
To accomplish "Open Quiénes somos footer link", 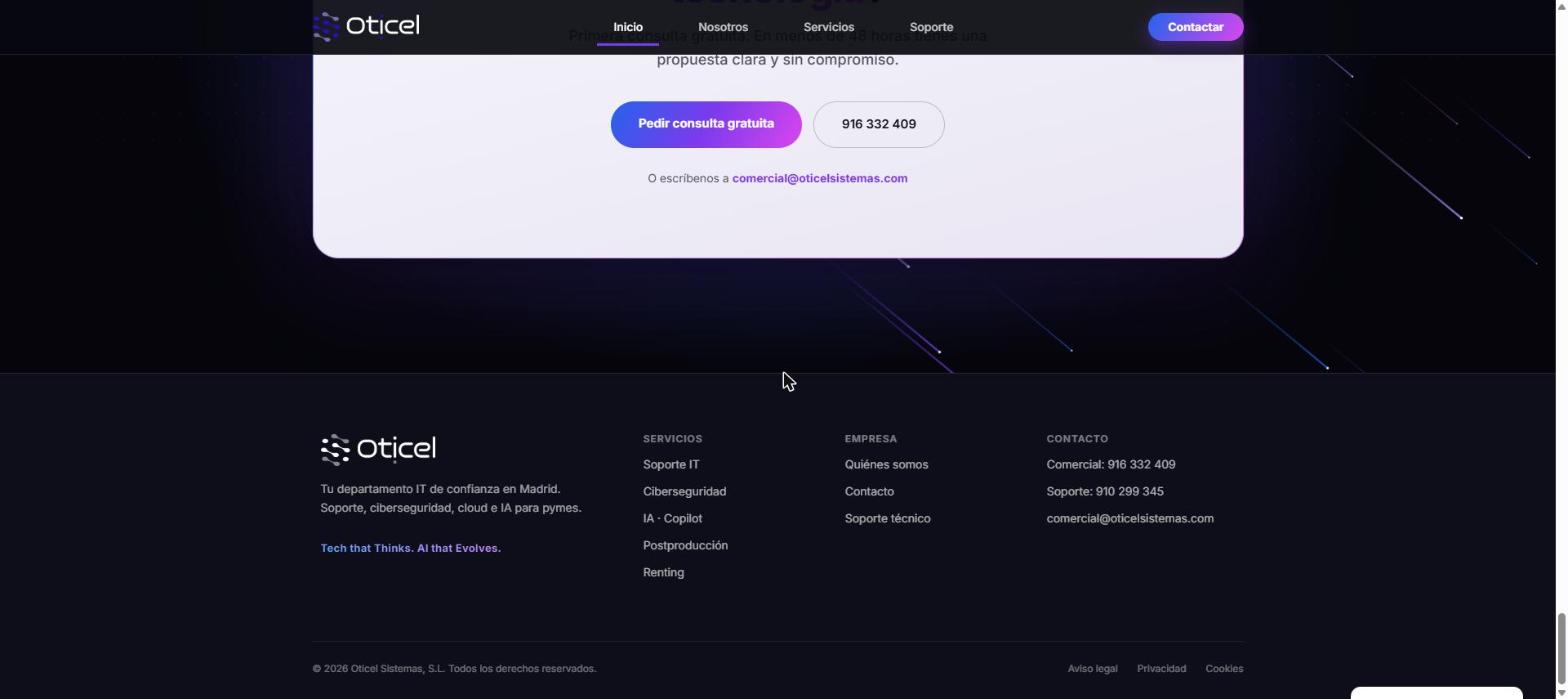I will point(886,464).
